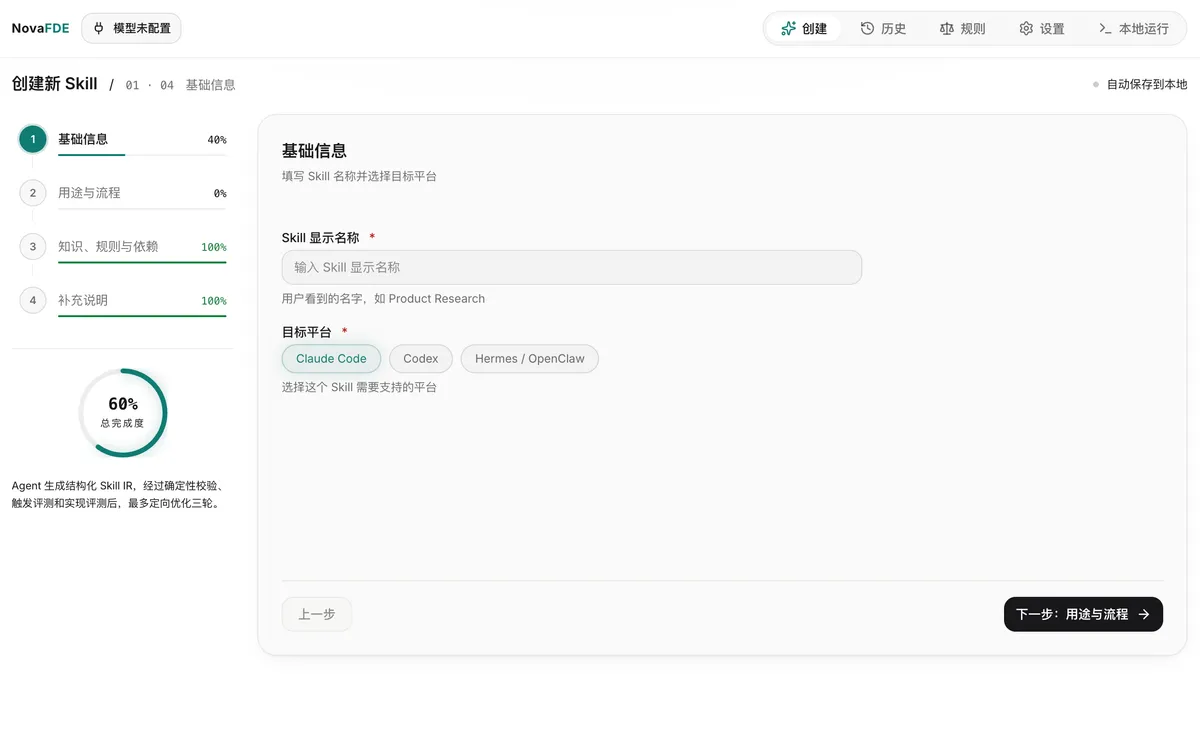This screenshot has width=1200, height=734.
Task: Click the history clock icon
Action: 868,28
